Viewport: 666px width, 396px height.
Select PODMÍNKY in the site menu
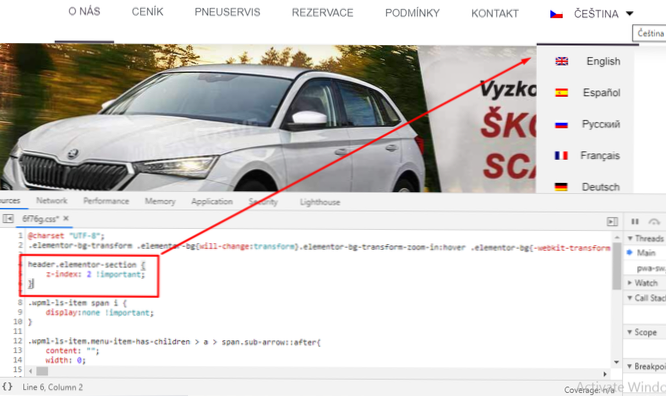pyautogui.click(x=412, y=13)
